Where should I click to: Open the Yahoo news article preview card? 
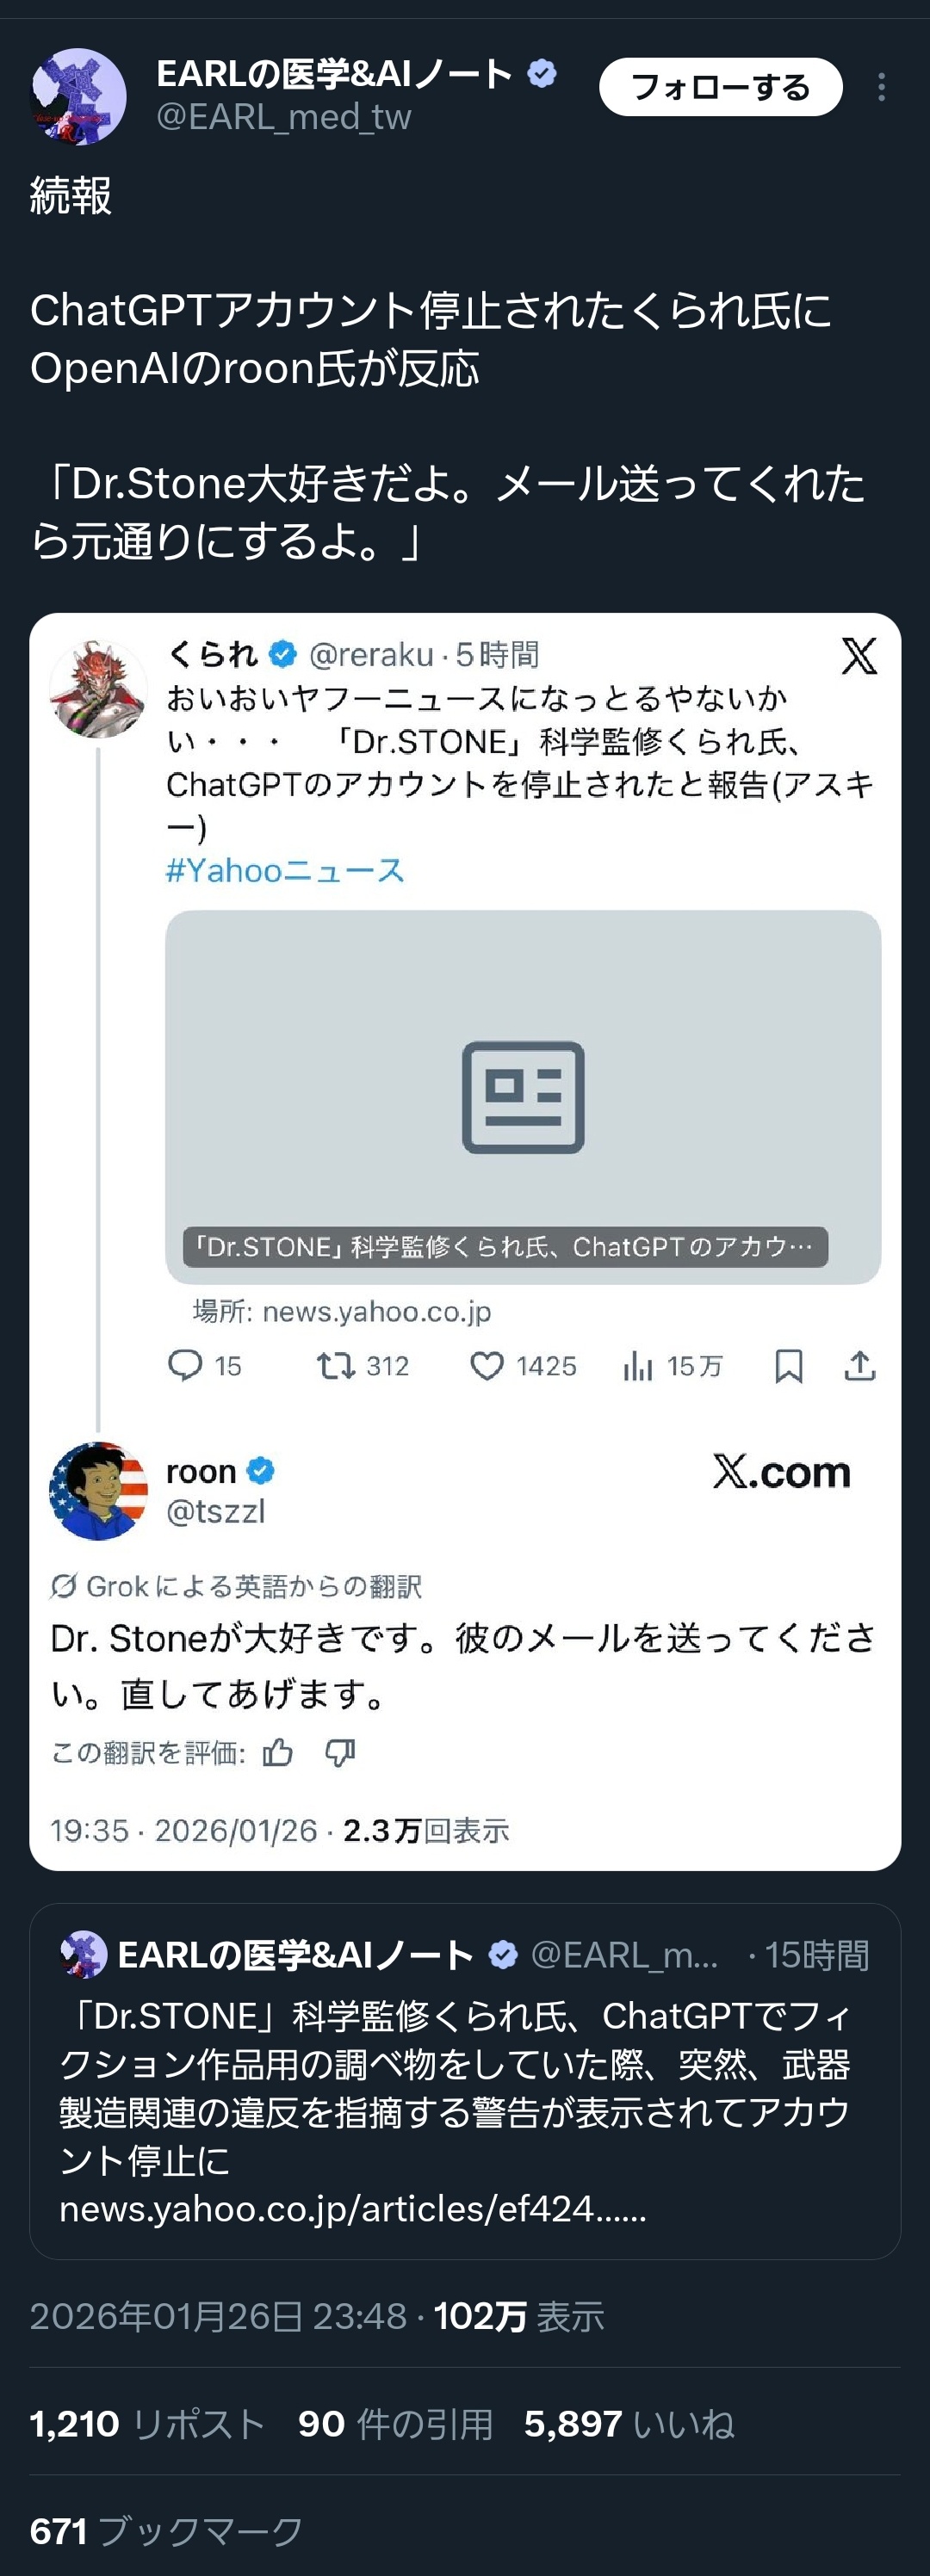523,1096
